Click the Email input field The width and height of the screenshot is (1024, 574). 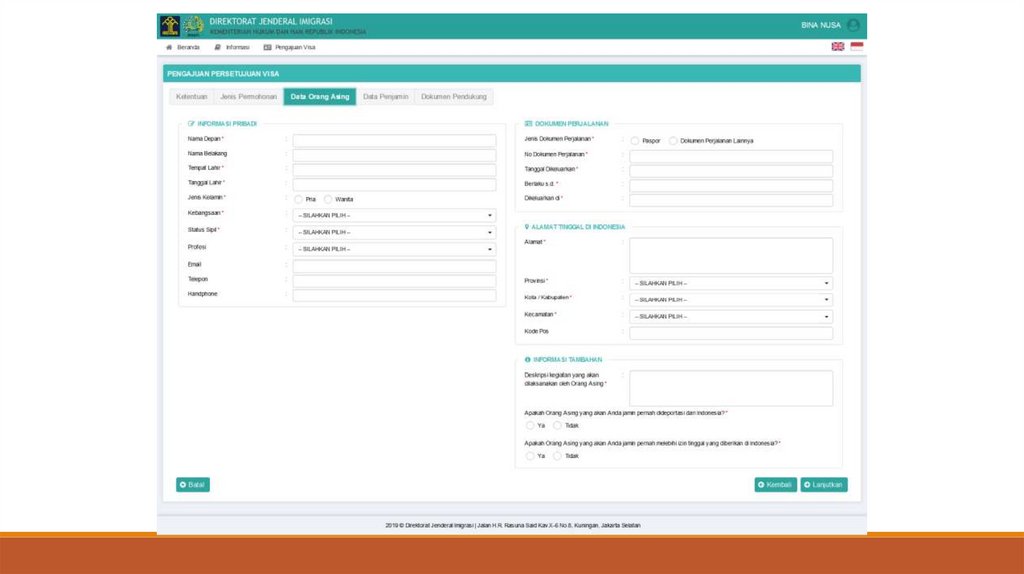(x=394, y=266)
